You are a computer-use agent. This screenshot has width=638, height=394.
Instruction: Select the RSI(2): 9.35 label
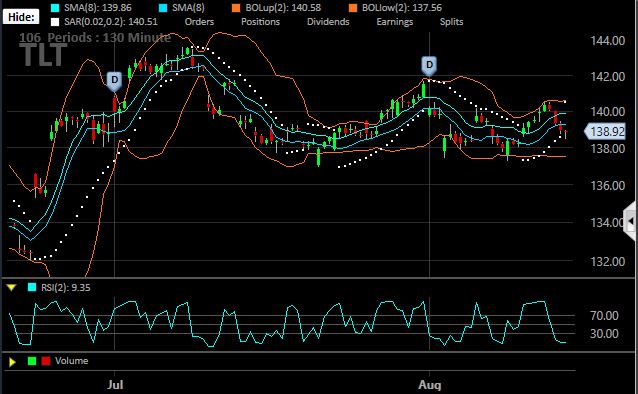66,288
